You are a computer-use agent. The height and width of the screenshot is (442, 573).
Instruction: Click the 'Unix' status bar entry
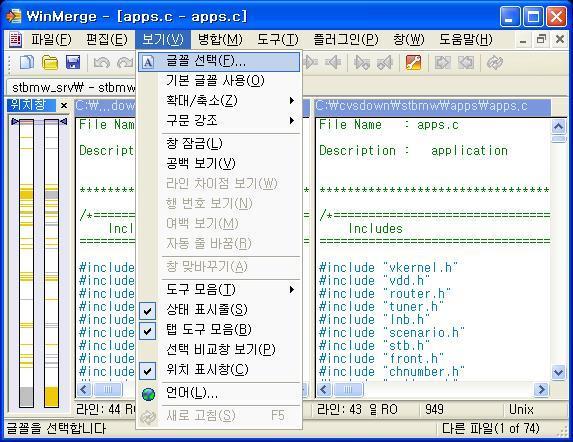coord(521,409)
